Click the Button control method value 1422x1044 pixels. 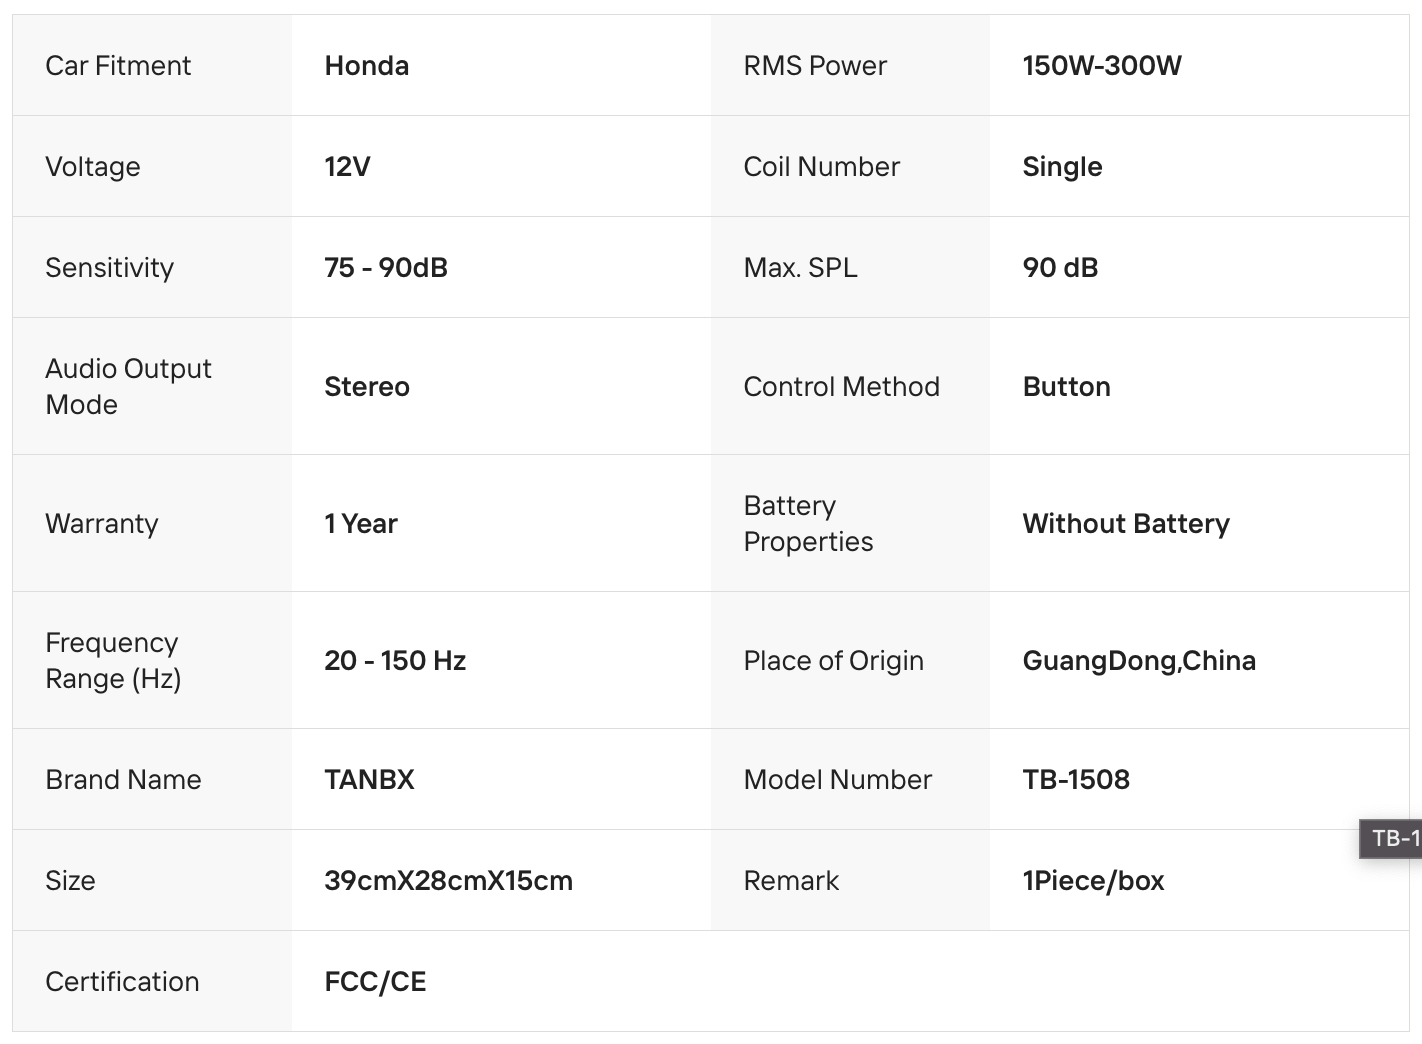tap(1066, 387)
